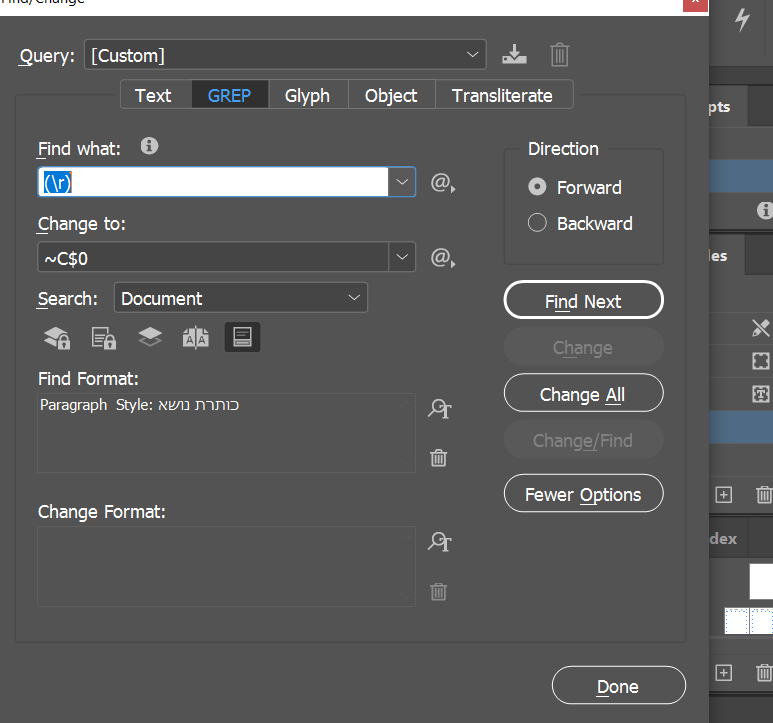
Task: Toggle Include Hidden Layers search option
Action: tap(150, 338)
